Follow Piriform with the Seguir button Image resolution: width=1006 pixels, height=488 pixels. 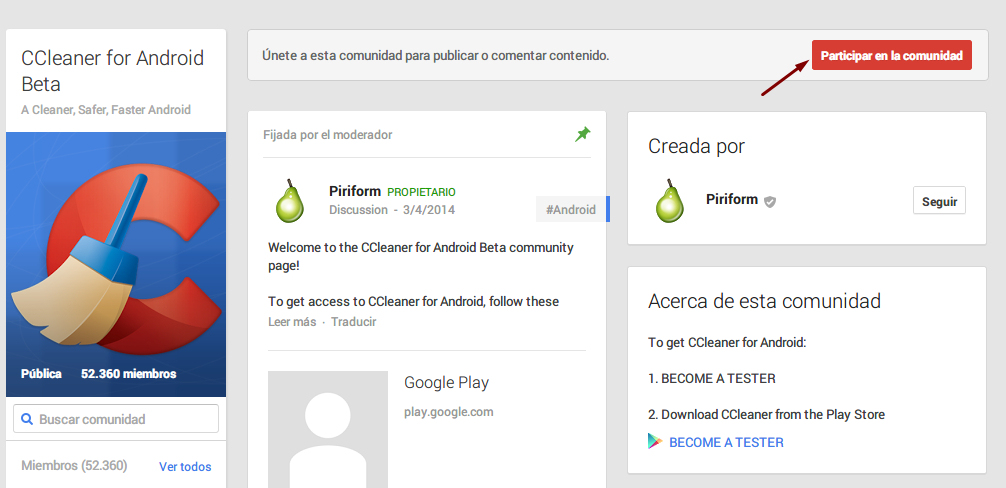coord(939,201)
